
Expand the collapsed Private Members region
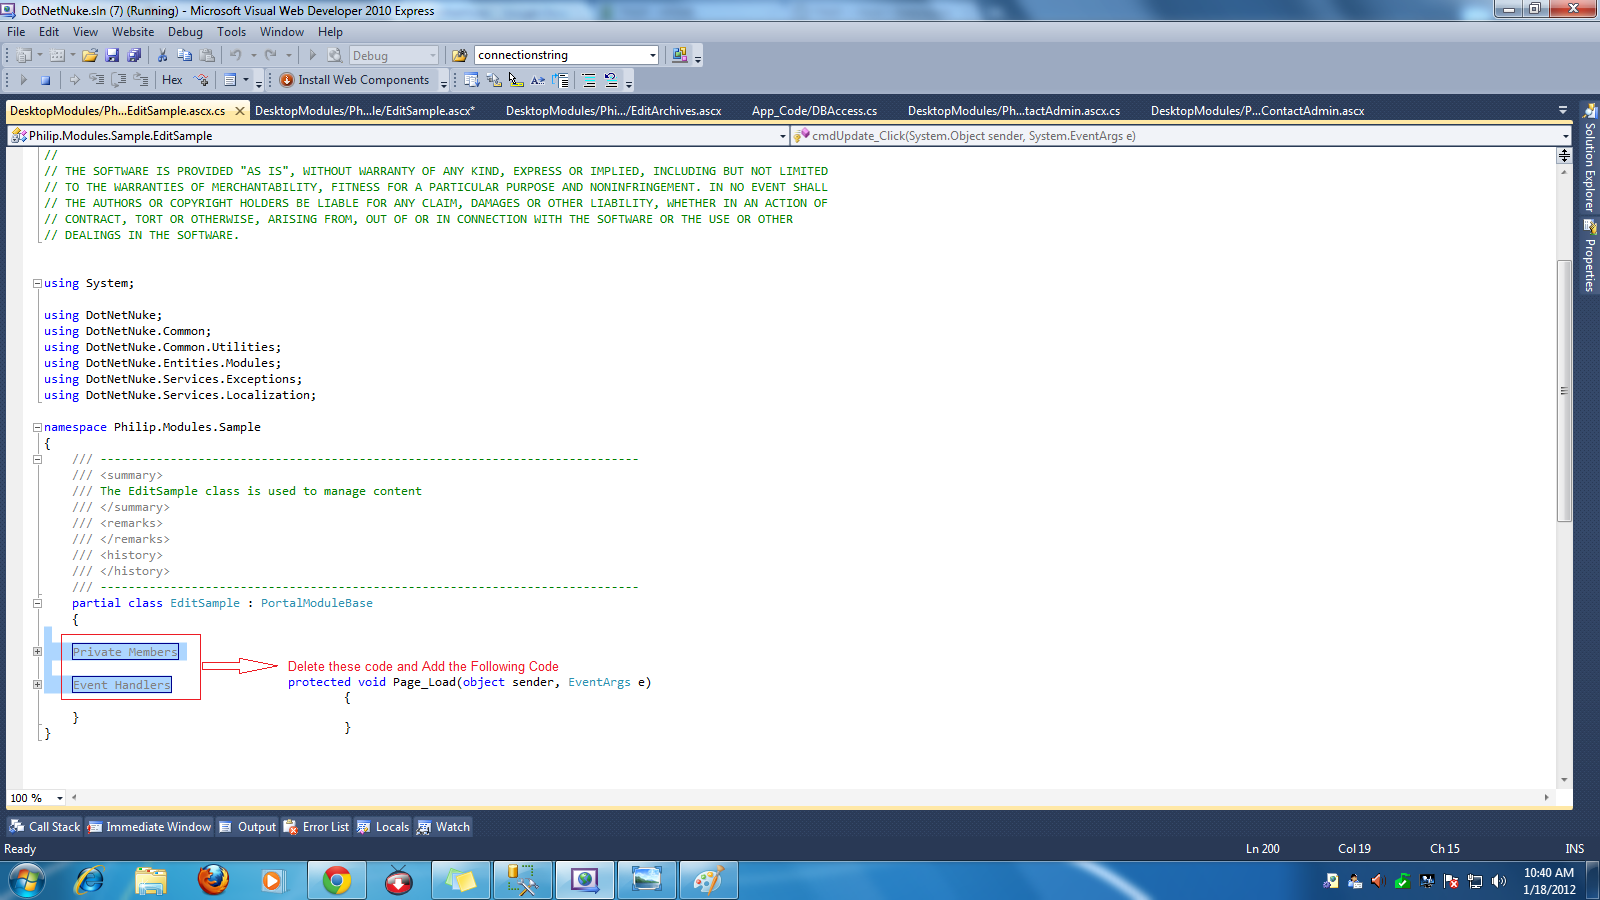37,652
